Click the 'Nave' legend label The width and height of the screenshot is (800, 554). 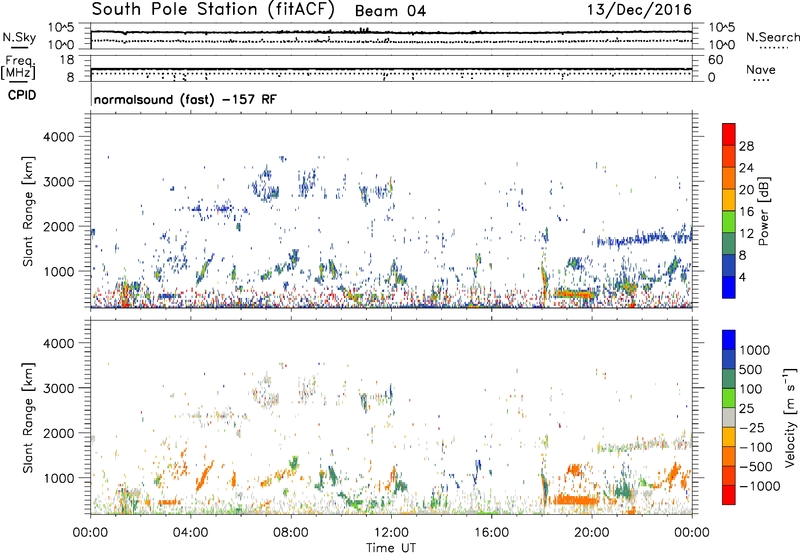(x=761, y=69)
